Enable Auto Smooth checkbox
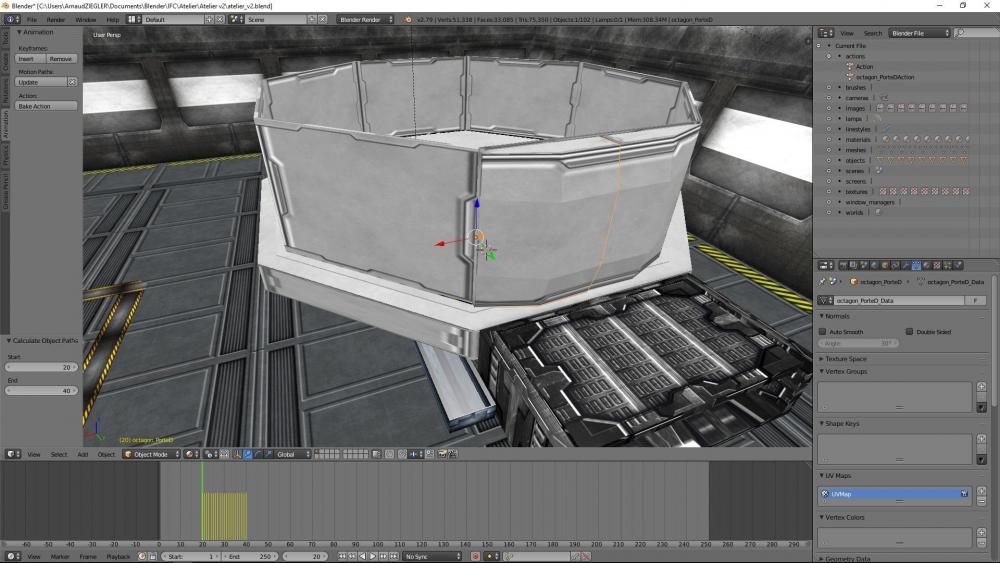The width and height of the screenshot is (1000, 563). [x=823, y=331]
